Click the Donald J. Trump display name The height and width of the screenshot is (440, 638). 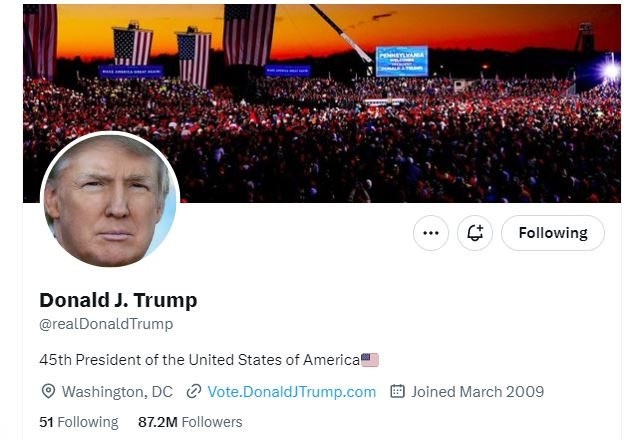coord(118,300)
